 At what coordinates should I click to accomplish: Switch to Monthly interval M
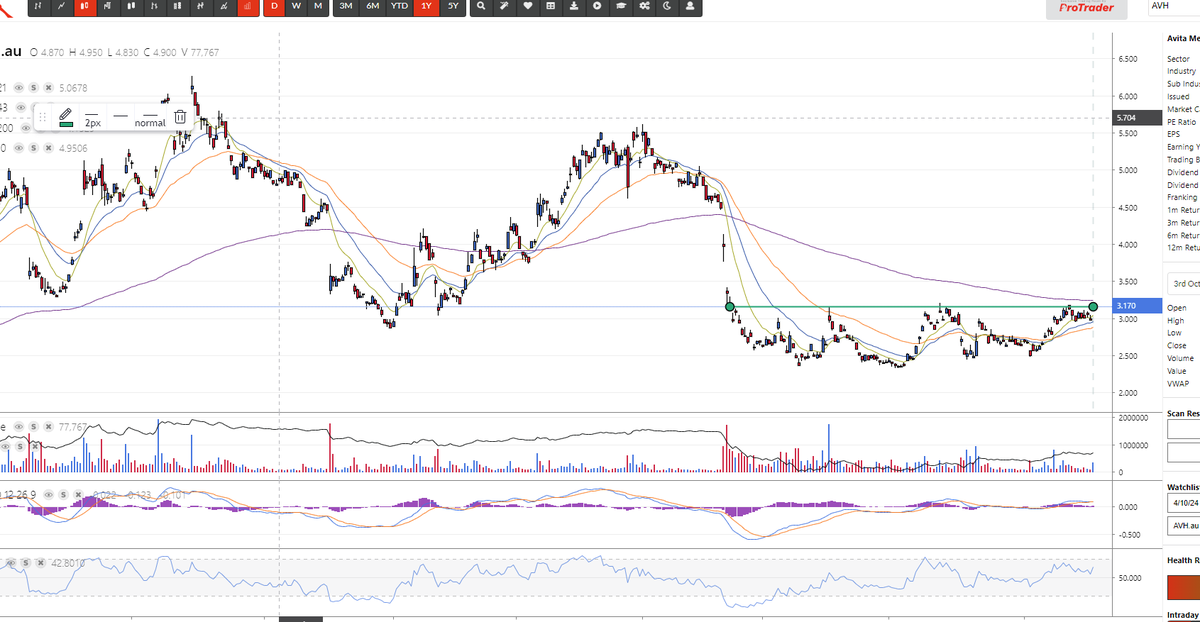pyautogui.click(x=318, y=6)
